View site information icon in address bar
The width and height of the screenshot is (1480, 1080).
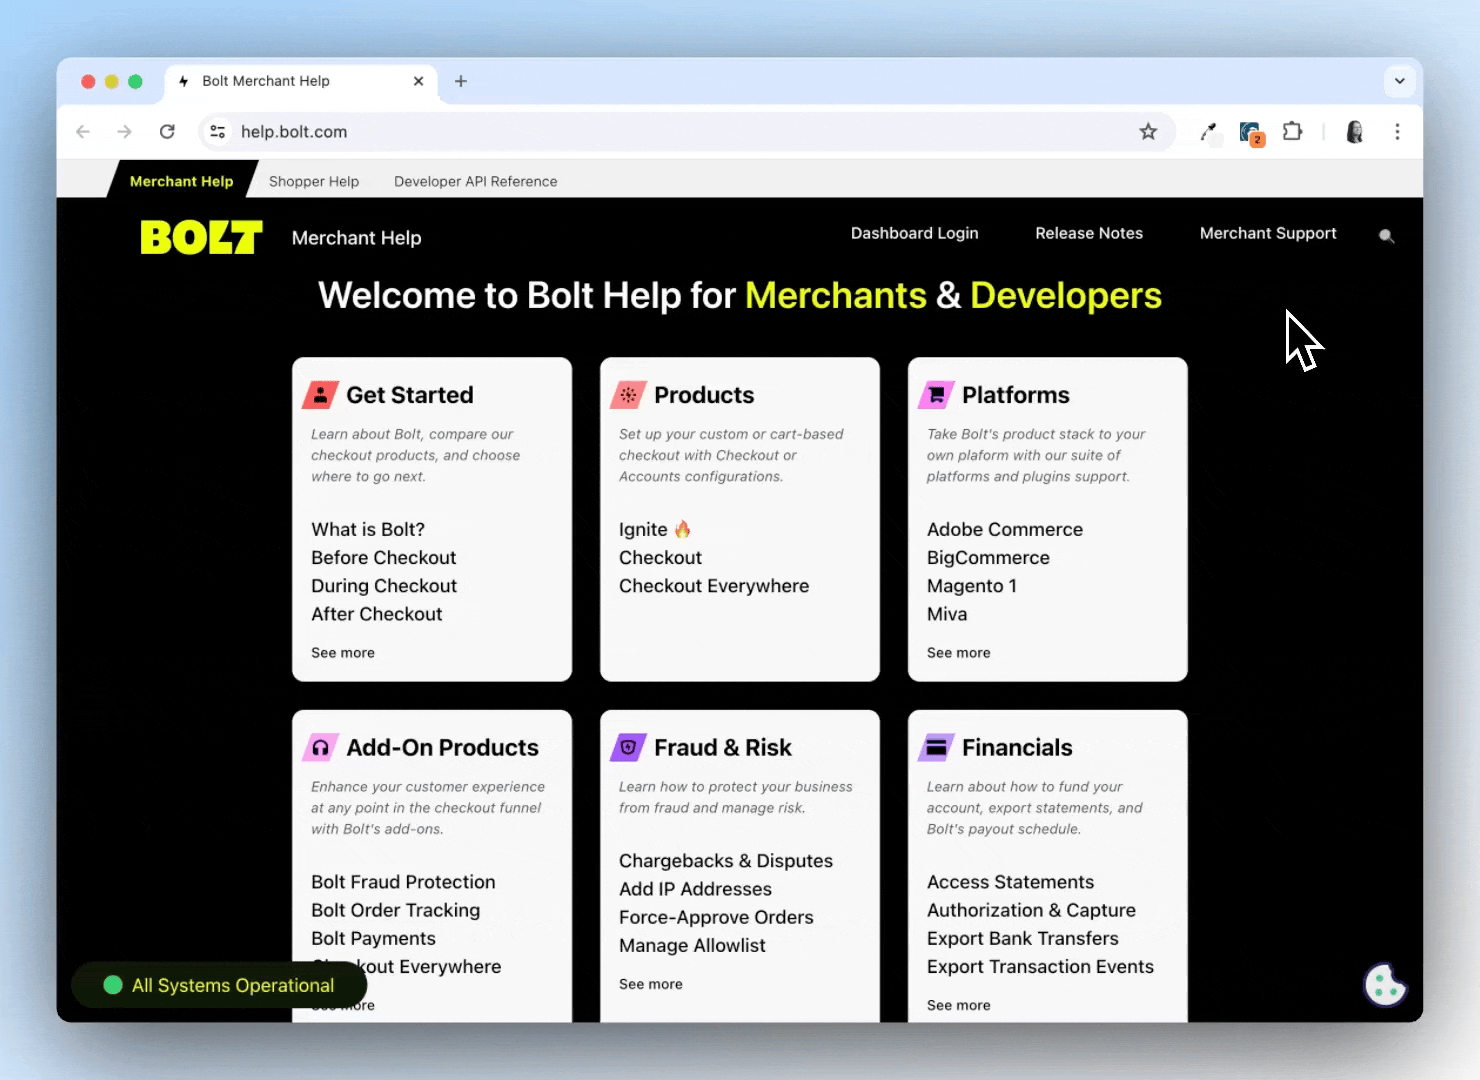(x=217, y=132)
